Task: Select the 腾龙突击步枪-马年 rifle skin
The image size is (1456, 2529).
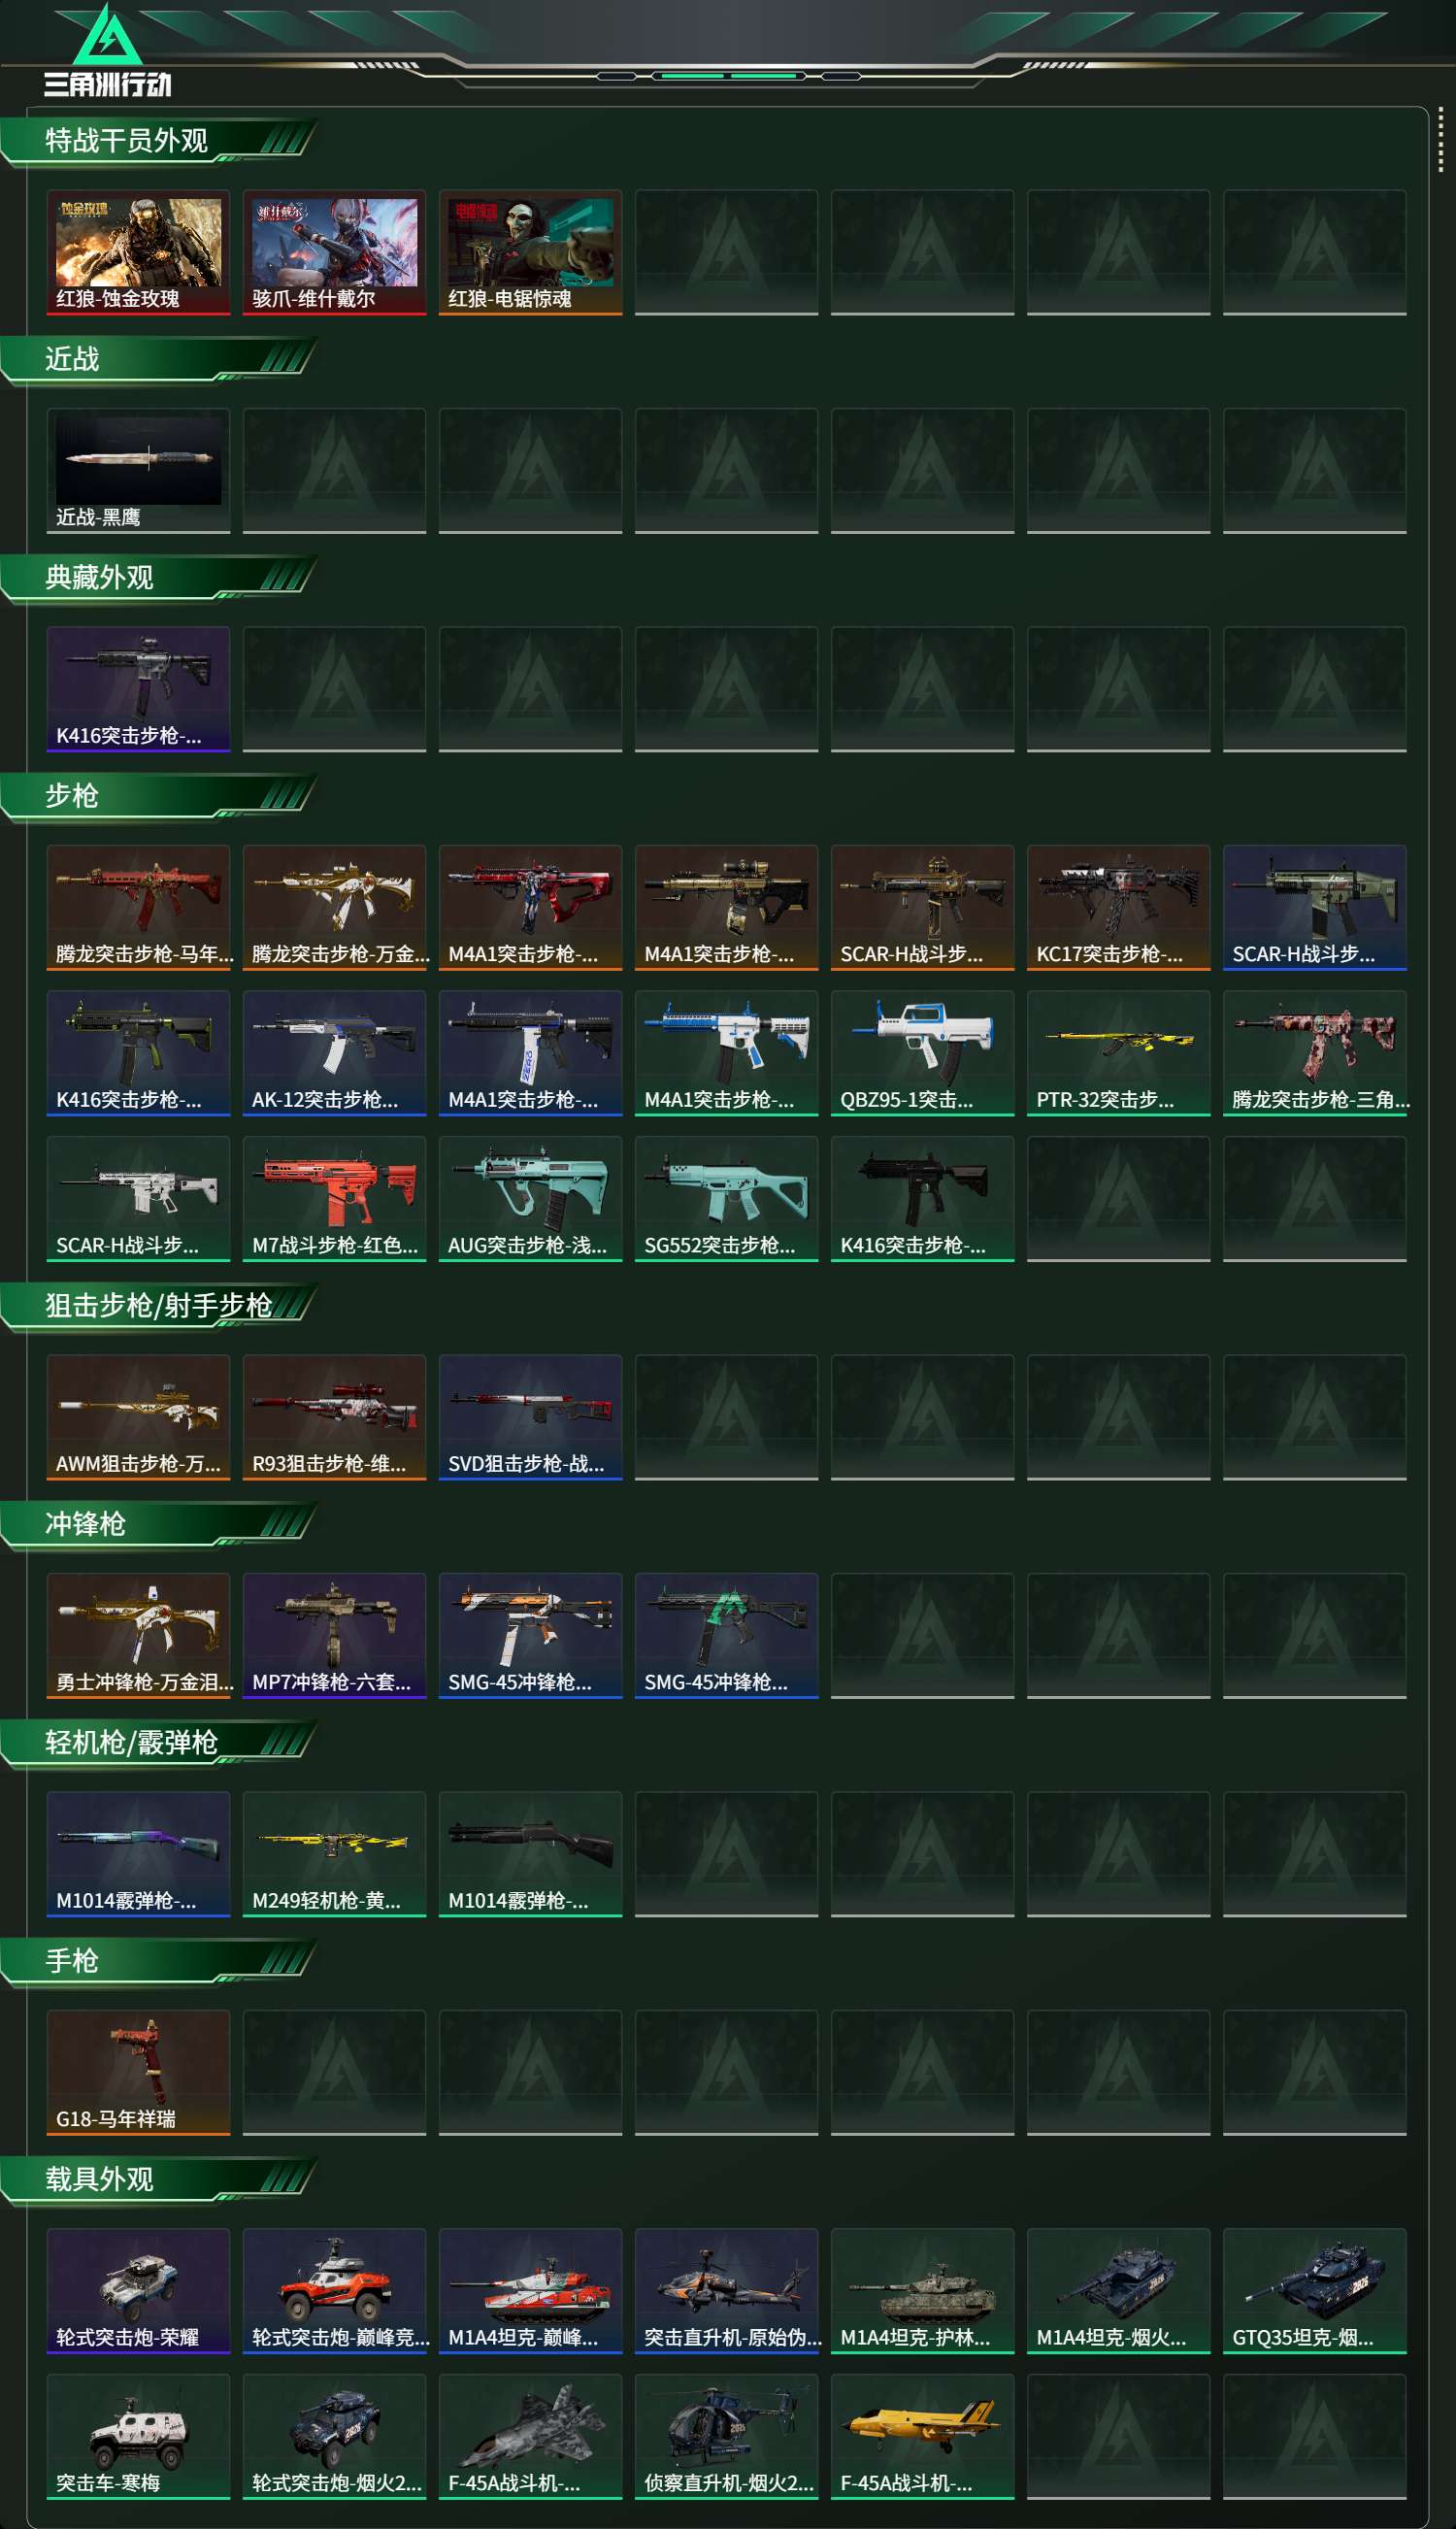Action: [138, 908]
